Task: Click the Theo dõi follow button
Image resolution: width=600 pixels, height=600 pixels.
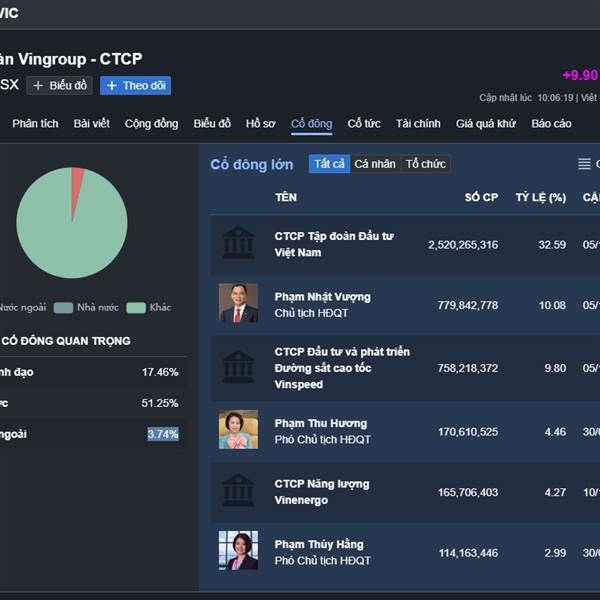Action: (x=135, y=85)
